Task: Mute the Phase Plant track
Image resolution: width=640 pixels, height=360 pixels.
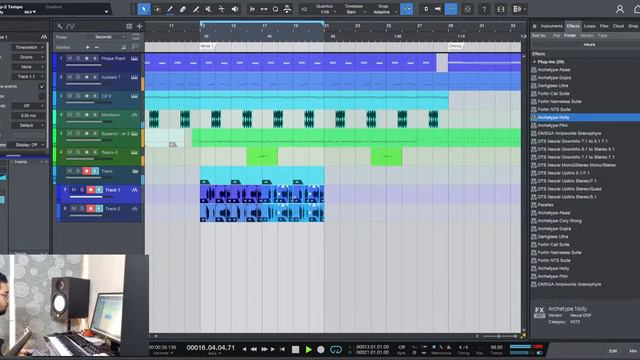Action: click(70, 58)
